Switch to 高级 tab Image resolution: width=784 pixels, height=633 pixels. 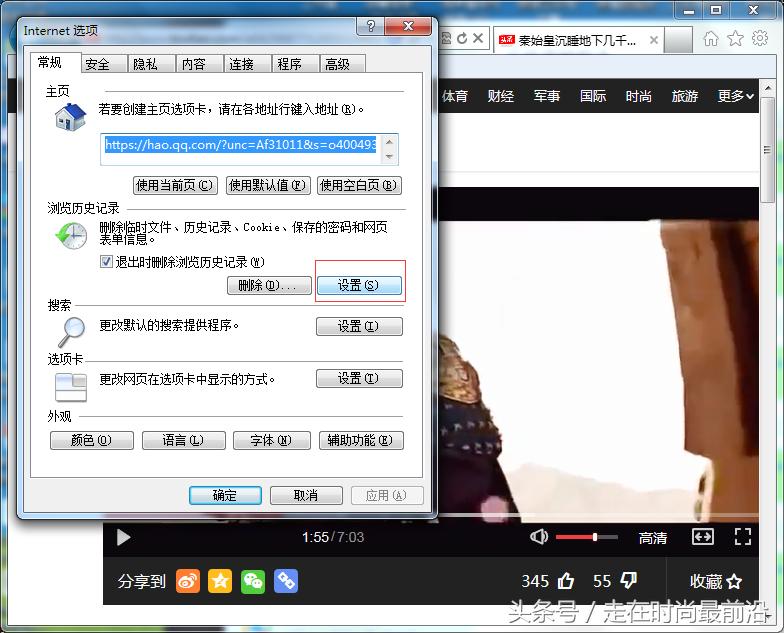coord(344,64)
